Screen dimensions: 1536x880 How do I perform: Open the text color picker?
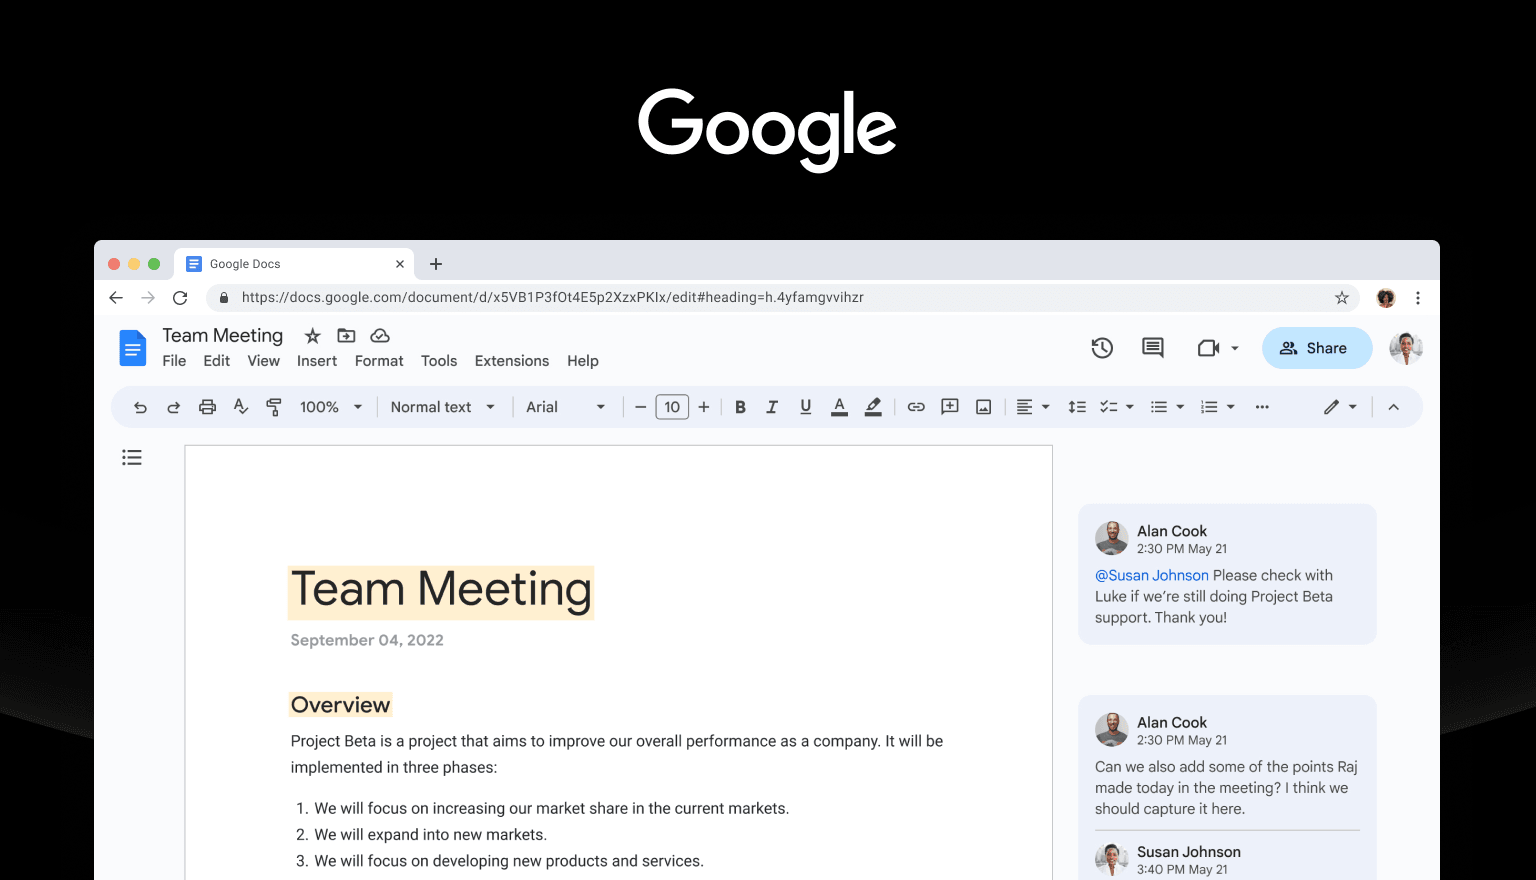click(839, 407)
